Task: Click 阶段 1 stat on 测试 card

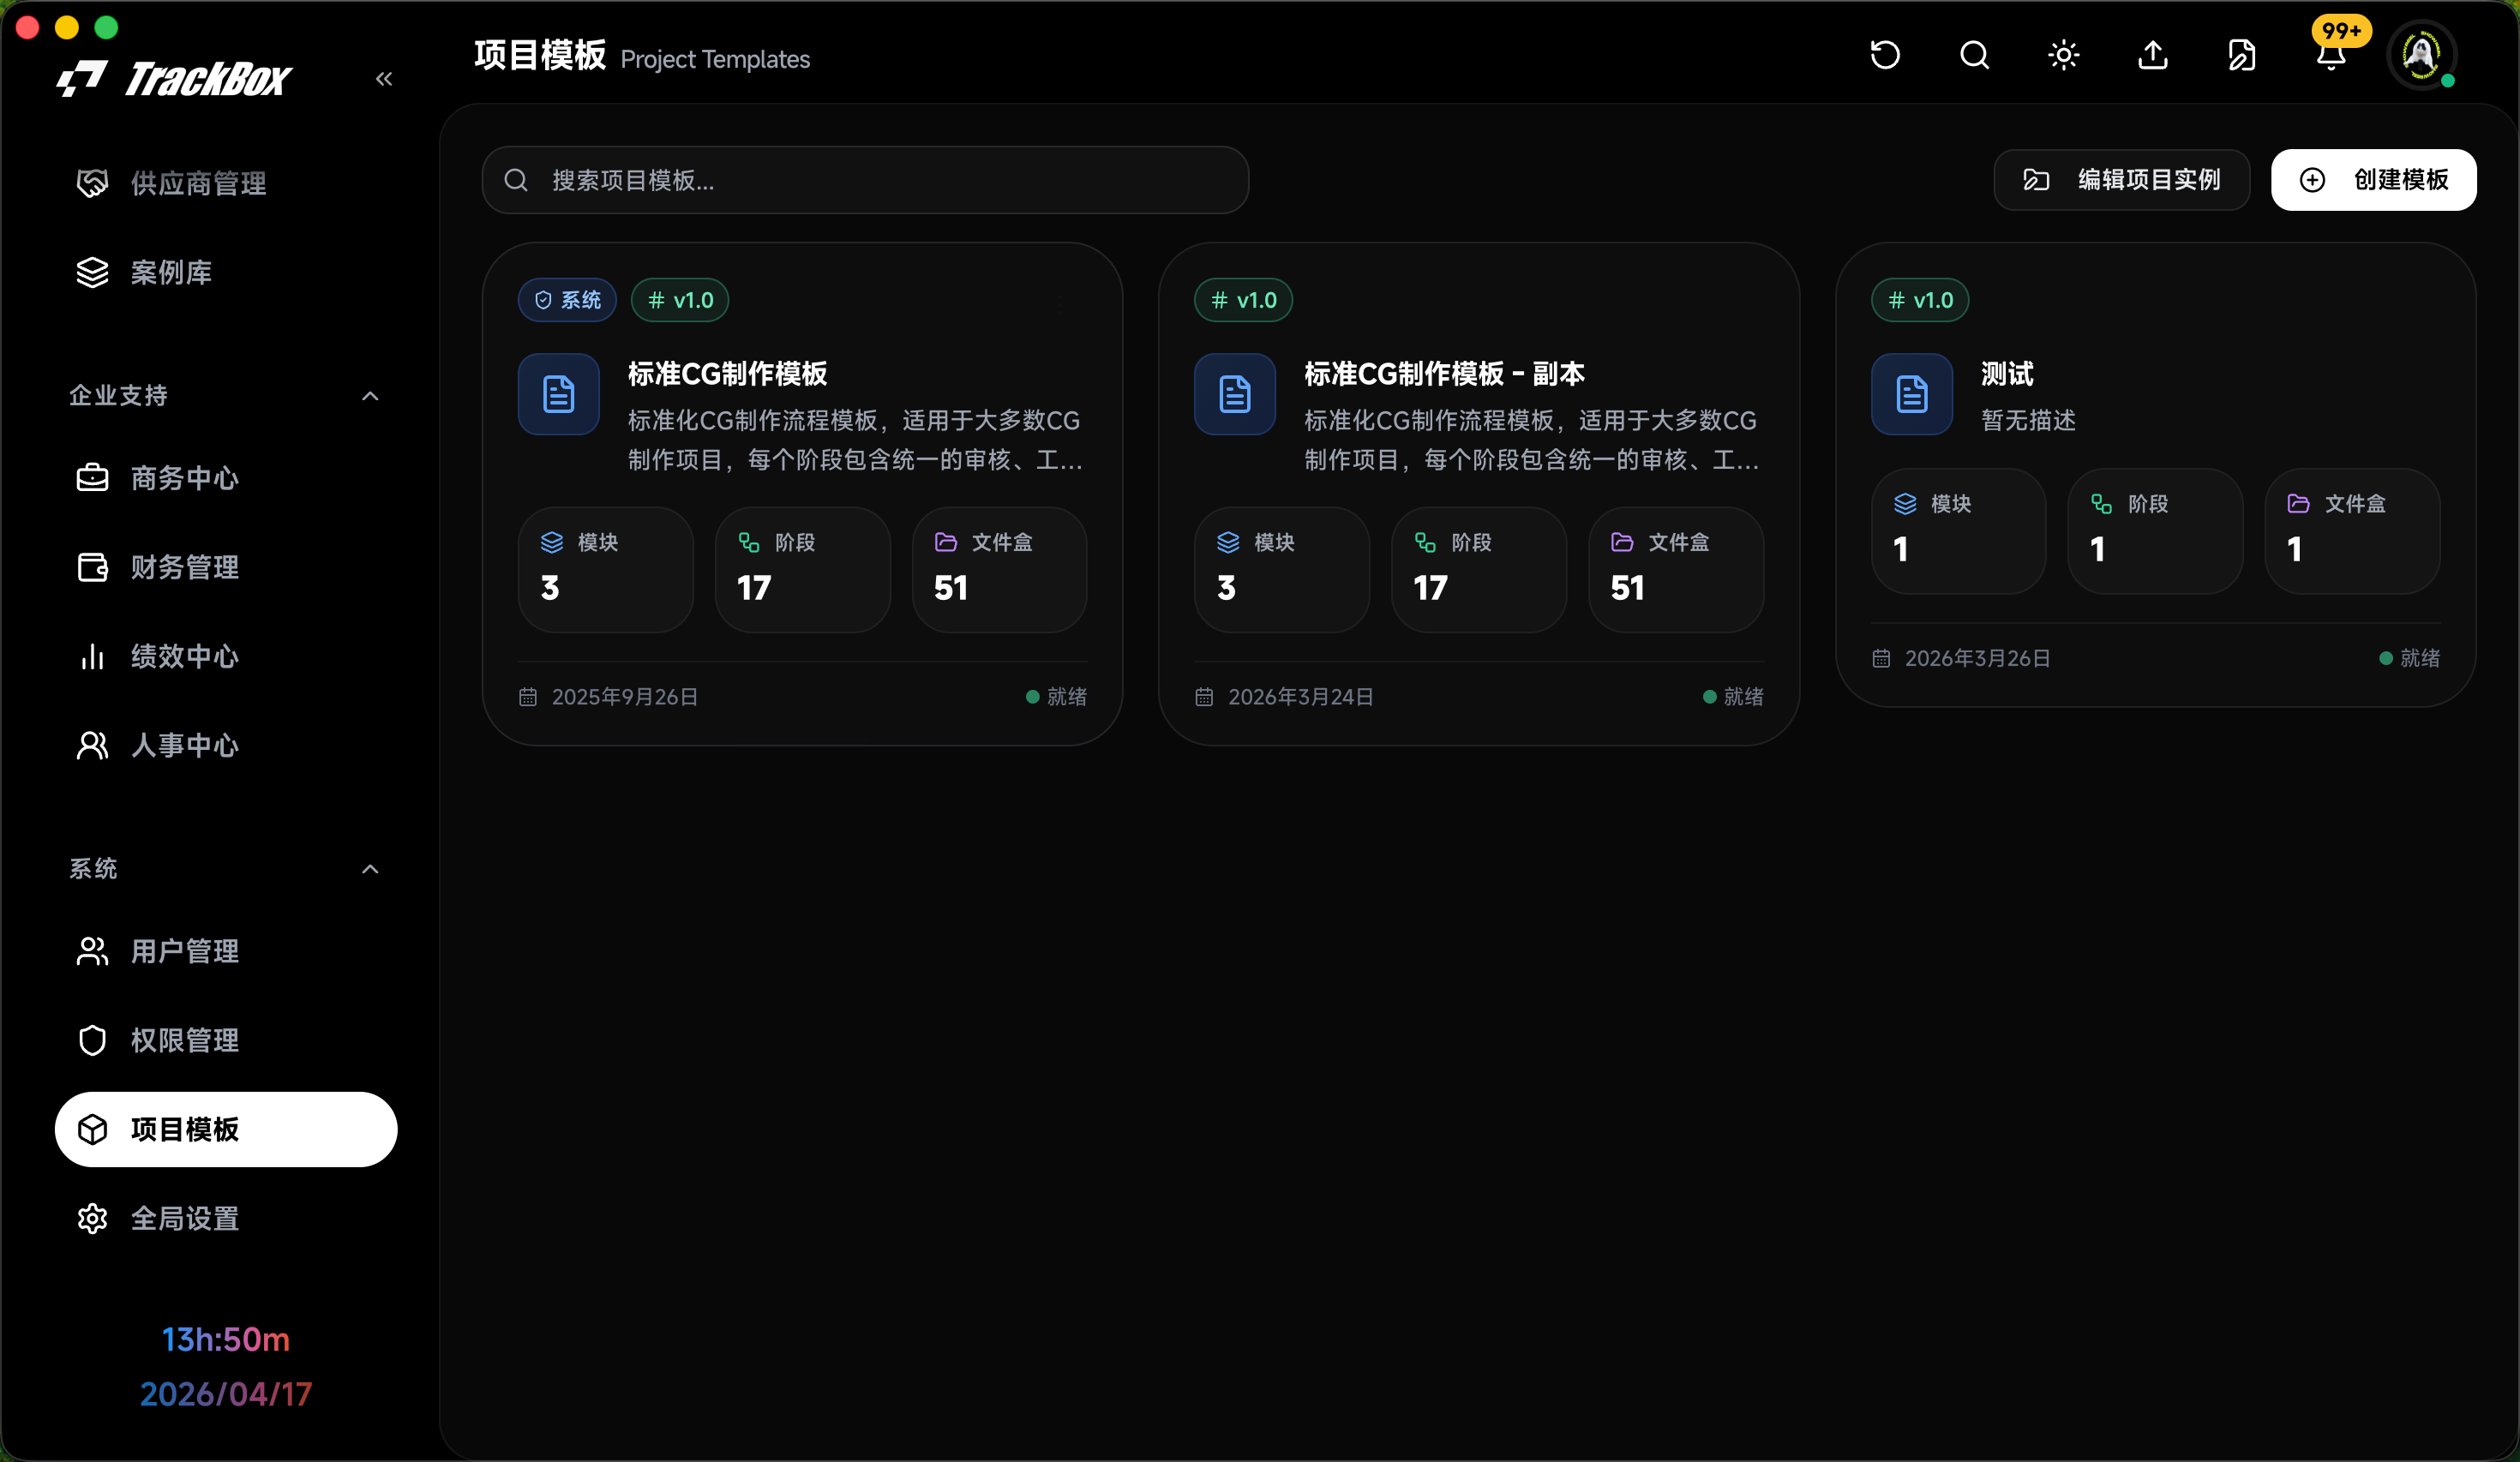Action: click(x=2155, y=531)
